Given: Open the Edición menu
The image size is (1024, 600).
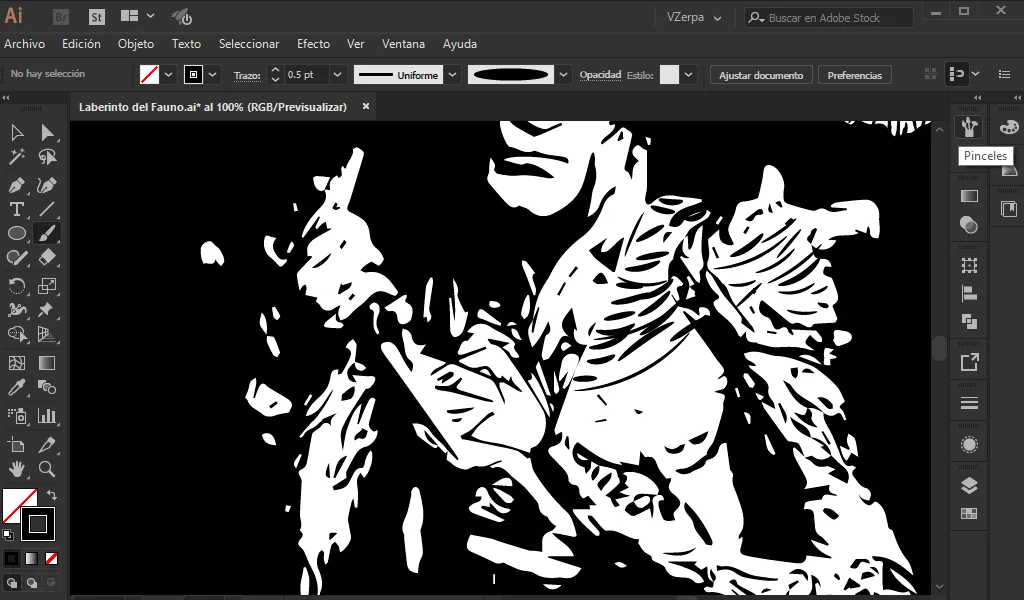Looking at the screenshot, I should pos(81,44).
